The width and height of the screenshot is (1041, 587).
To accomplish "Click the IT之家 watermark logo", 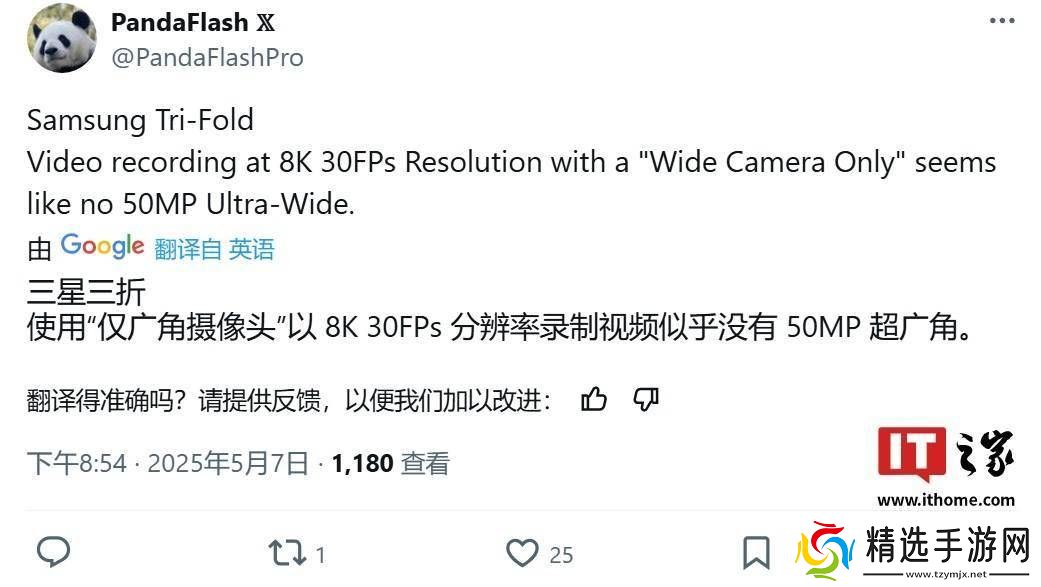I will click(945, 454).
